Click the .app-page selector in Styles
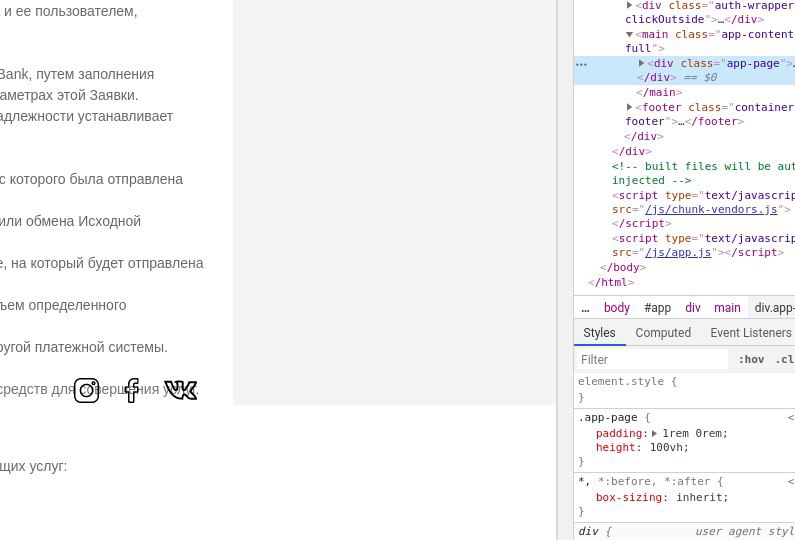Image resolution: width=795 pixels, height=540 pixels. pos(608,418)
